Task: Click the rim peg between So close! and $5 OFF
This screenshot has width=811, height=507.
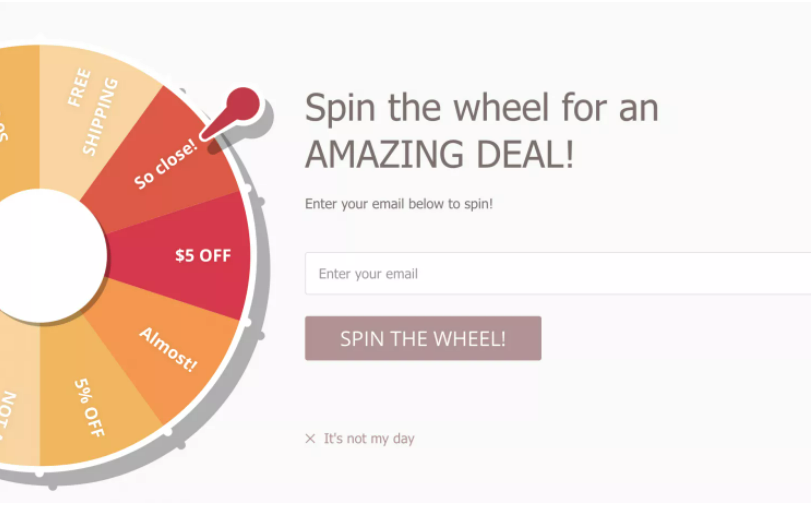Action: [x=260, y=201]
